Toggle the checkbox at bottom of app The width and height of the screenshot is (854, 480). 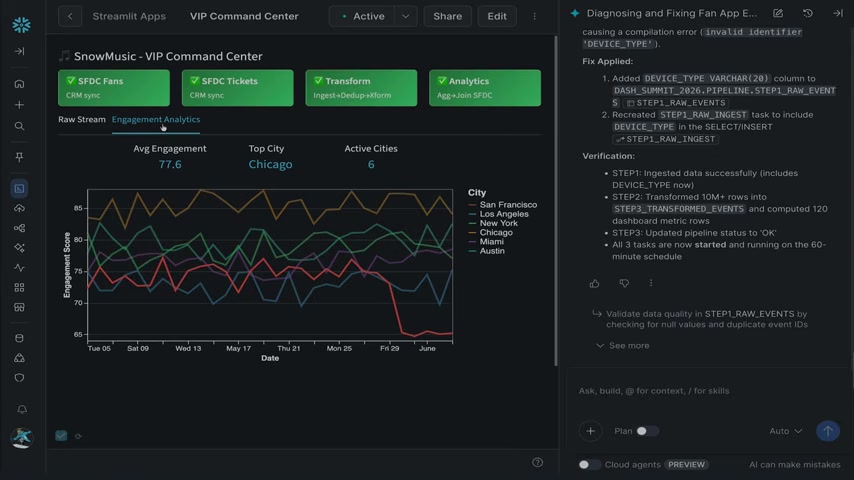pyautogui.click(x=61, y=436)
